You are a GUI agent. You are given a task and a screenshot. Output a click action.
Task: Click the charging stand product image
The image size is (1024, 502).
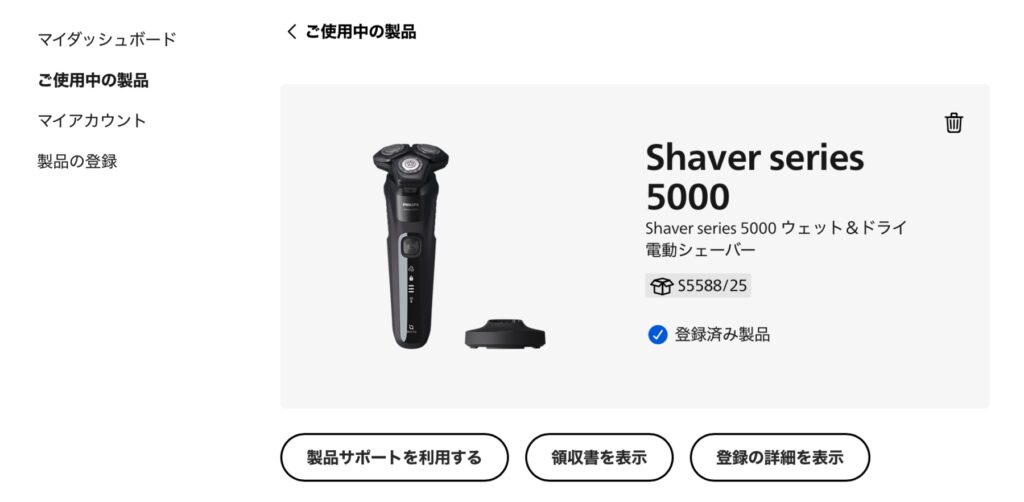[x=505, y=334]
